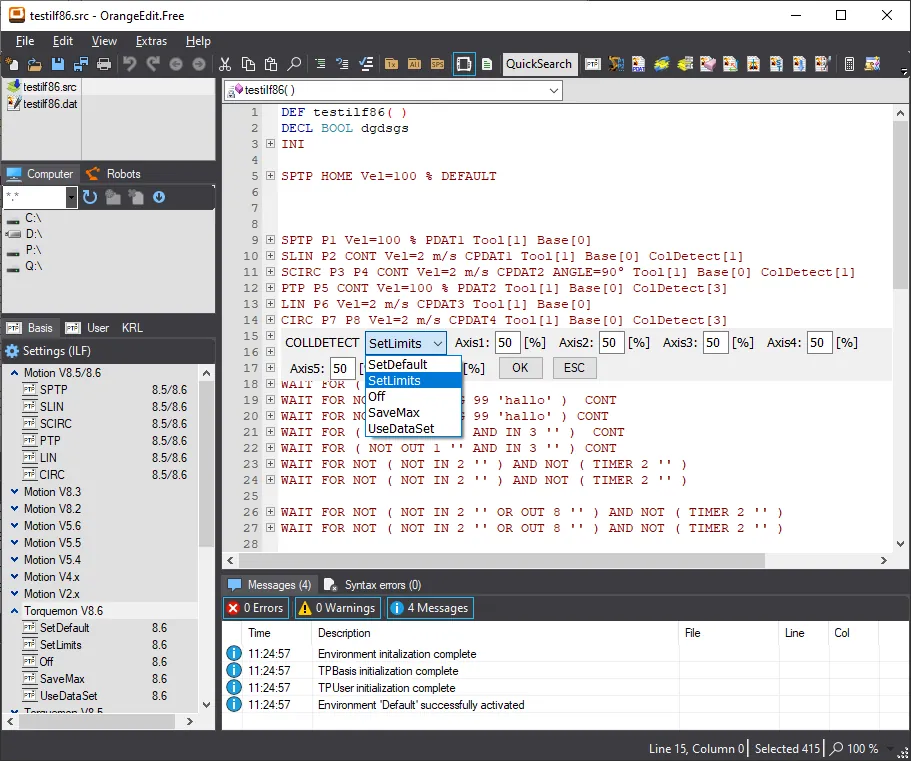Print the document using the printer icon
911x761 pixels.
[104, 64]
